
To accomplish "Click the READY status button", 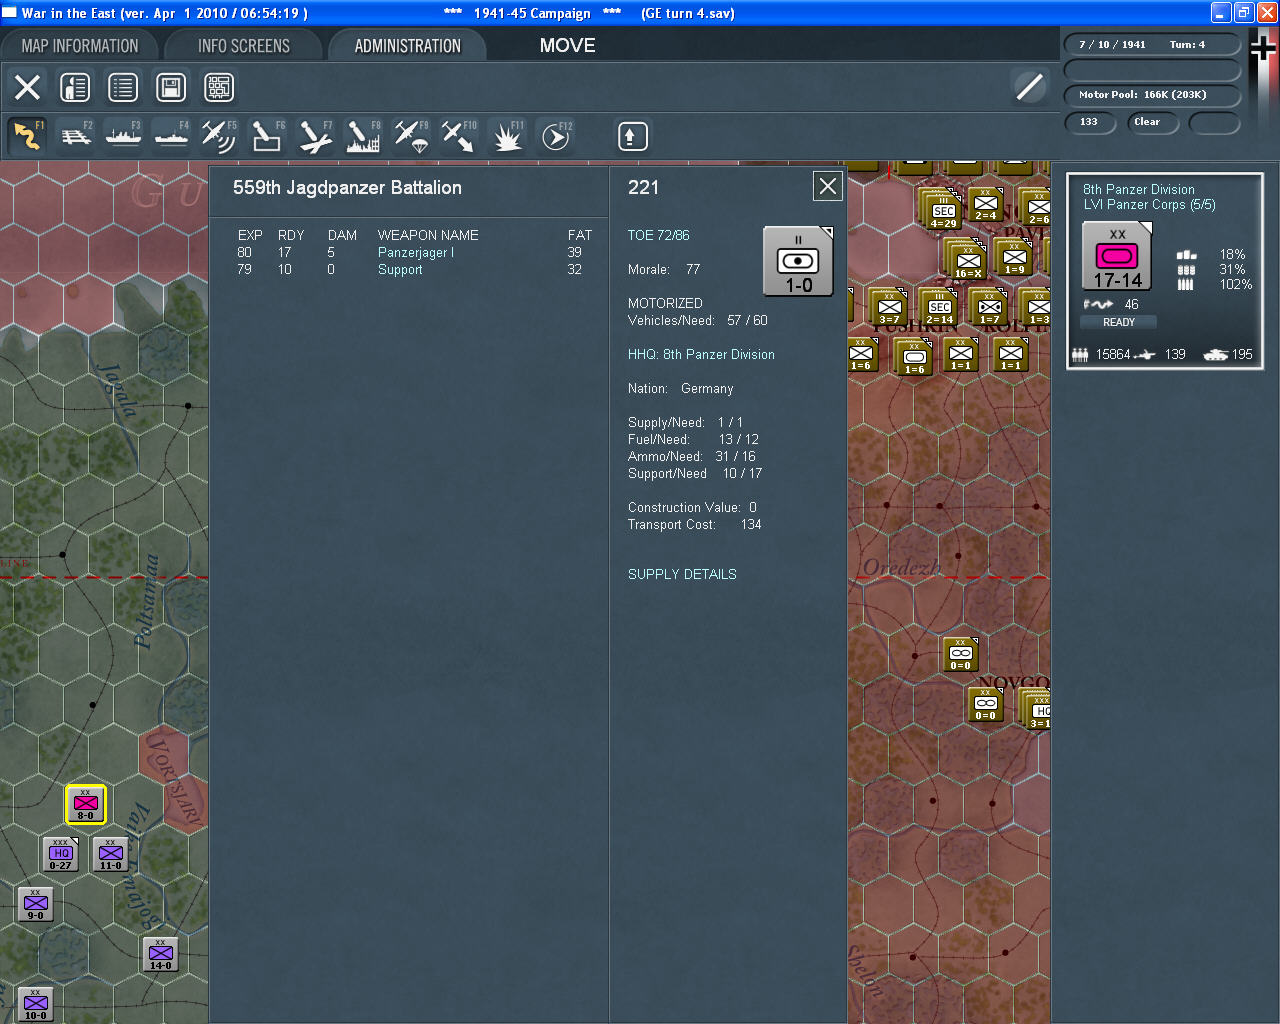I will click(1119, 322).
